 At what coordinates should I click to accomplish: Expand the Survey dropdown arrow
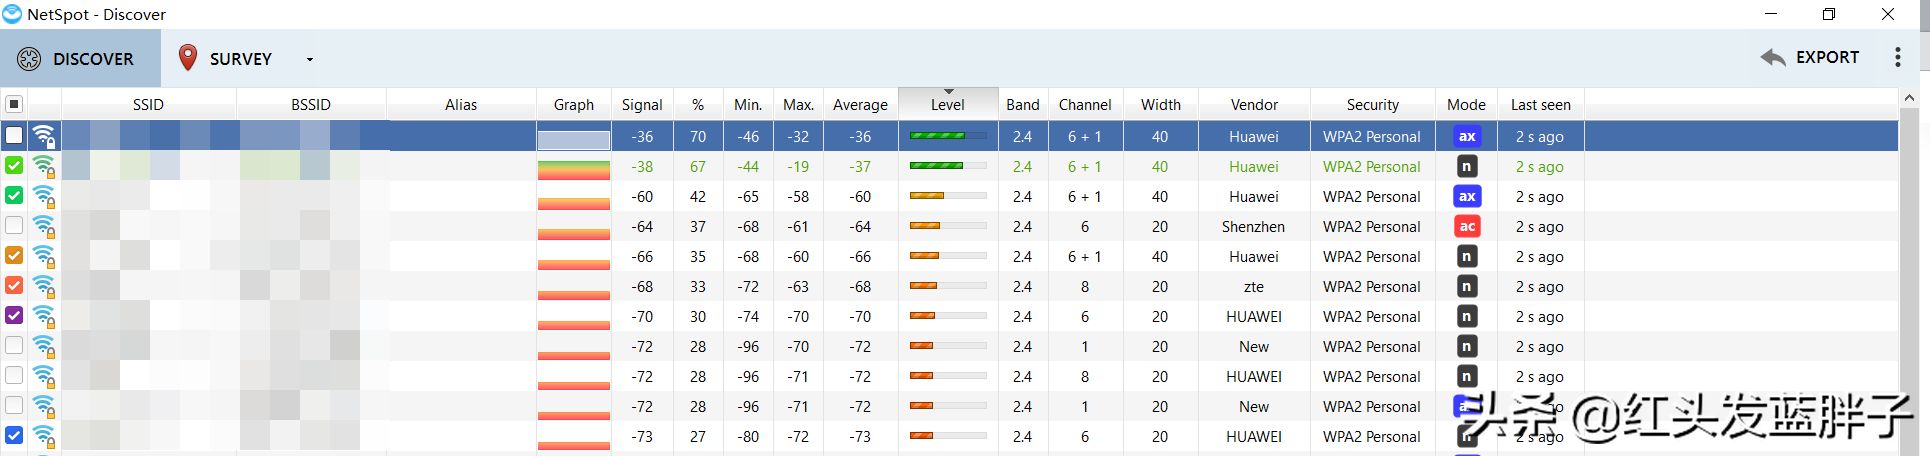coord(309,59)
